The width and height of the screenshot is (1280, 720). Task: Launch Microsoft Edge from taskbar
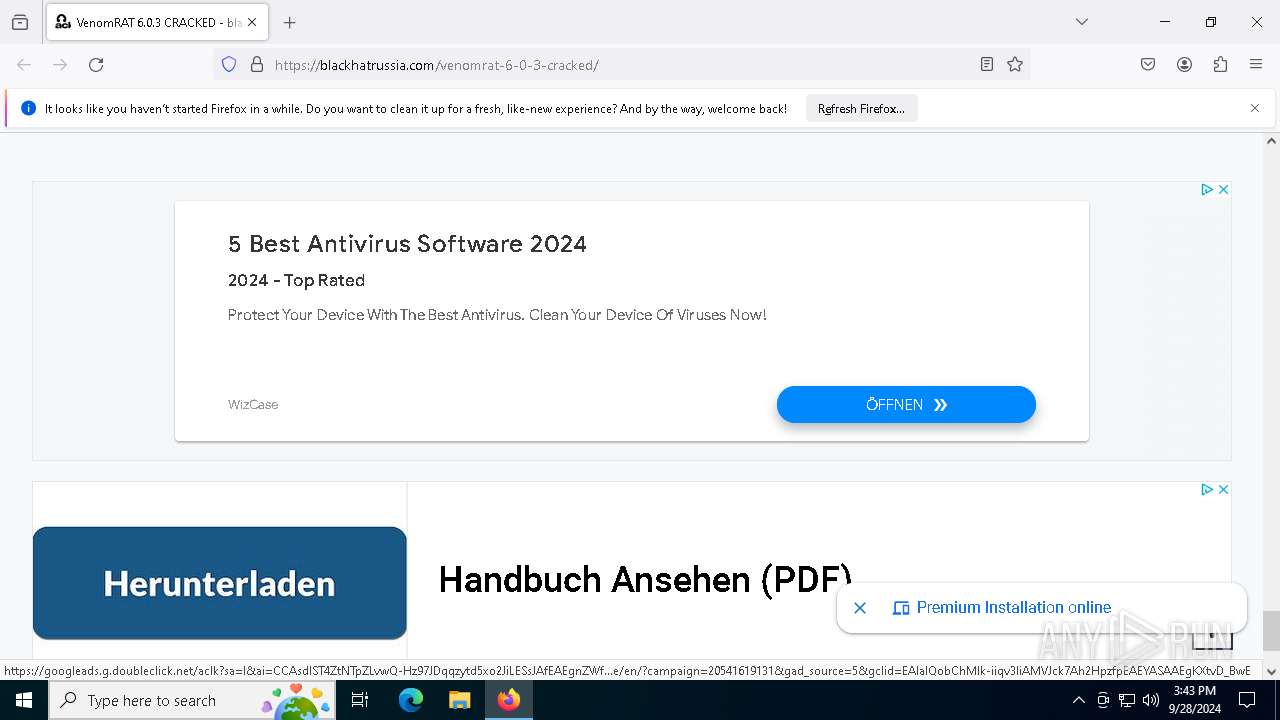(411, 700)
